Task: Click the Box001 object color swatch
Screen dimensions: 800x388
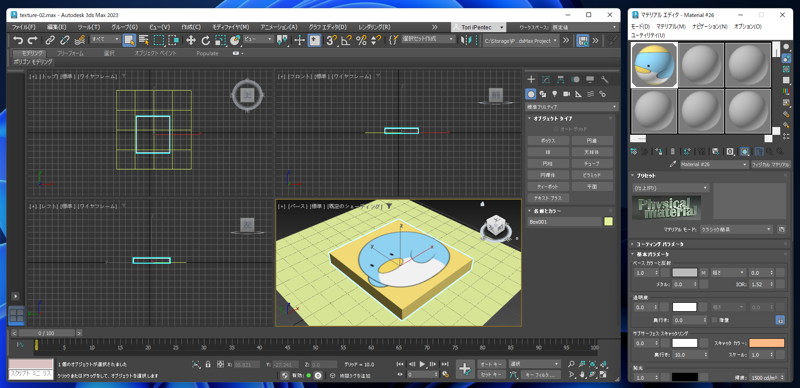Action: pyautogui.click(x=608, y=222)
